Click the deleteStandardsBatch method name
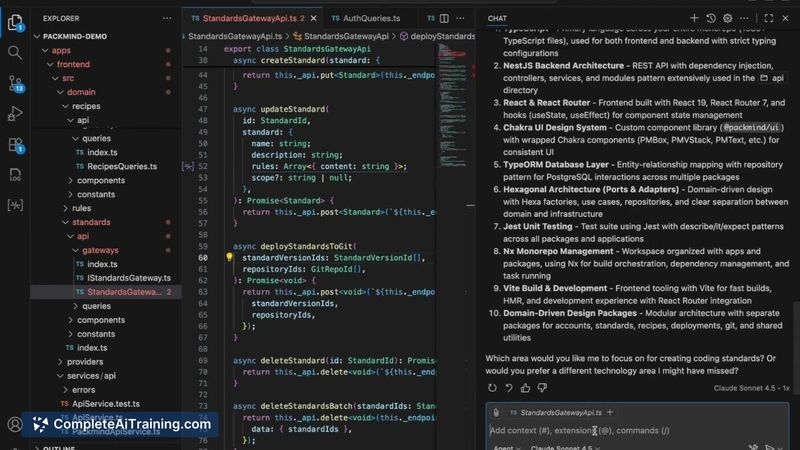The width and height of the screenshot is (800, 450). 306,406
